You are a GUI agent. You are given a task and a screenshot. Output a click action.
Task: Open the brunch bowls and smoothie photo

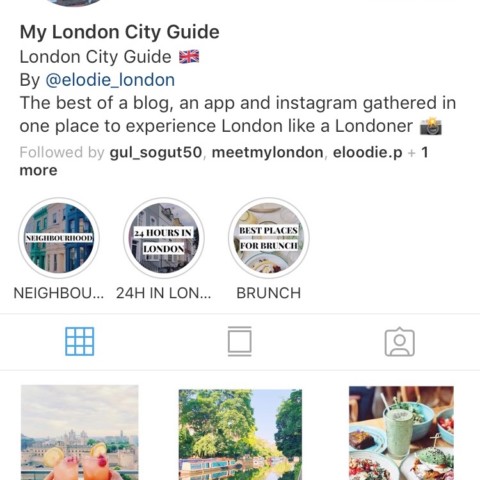[x=401, y=433]
